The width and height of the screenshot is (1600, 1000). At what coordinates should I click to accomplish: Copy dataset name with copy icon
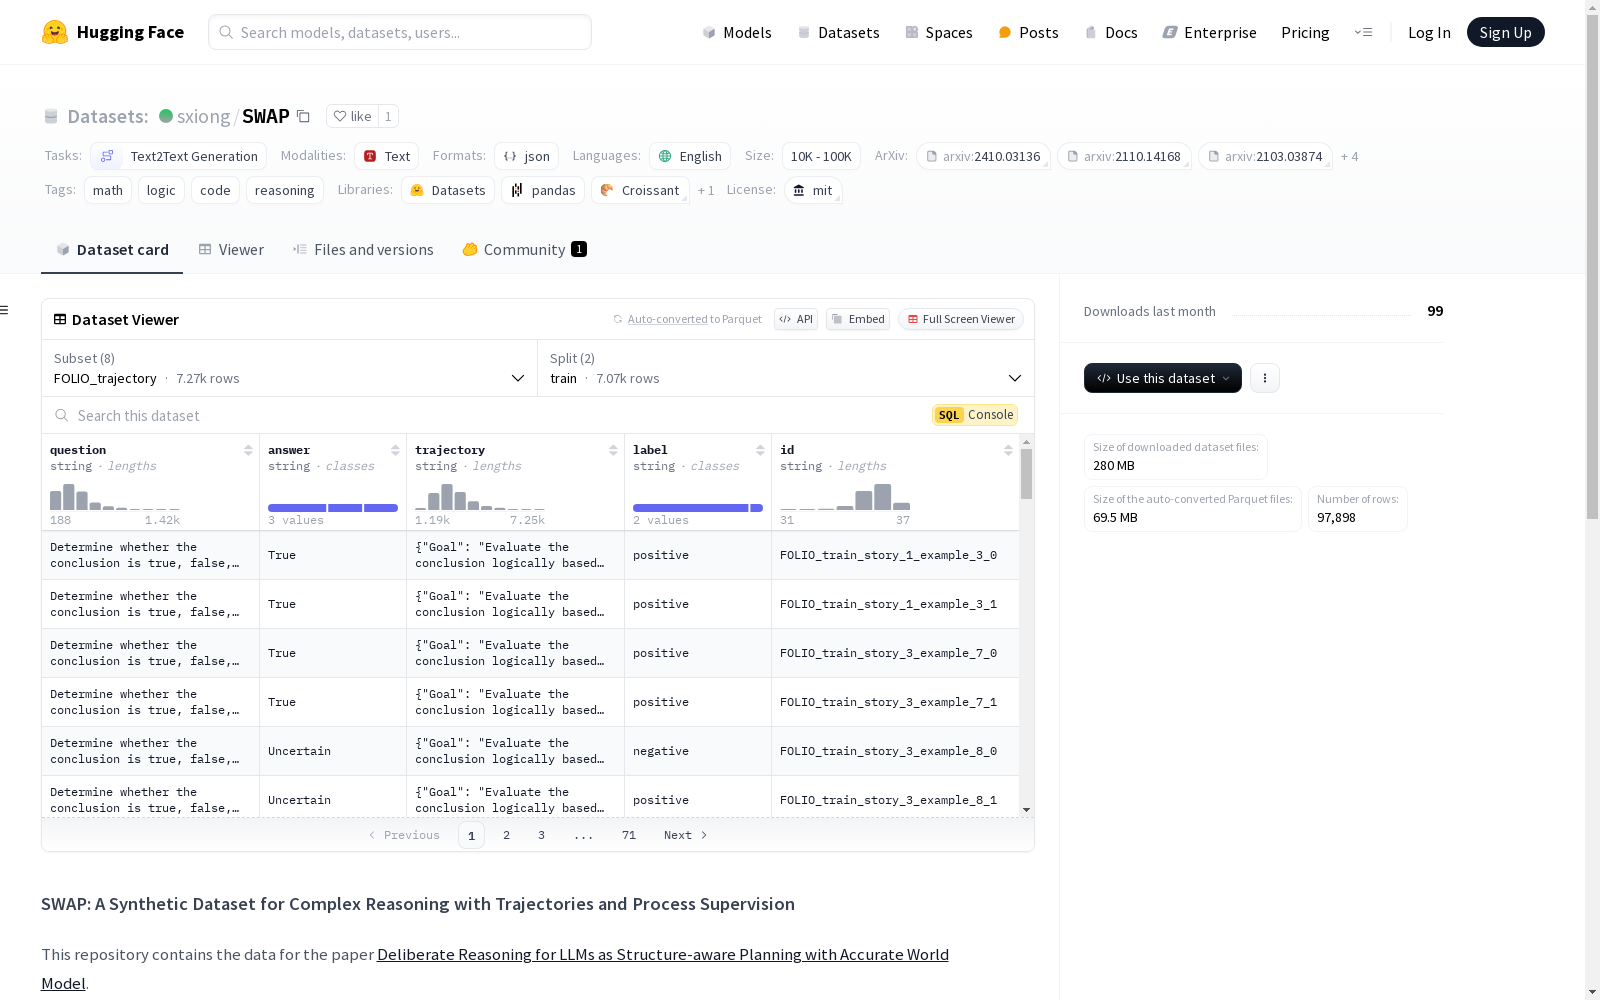303,116
